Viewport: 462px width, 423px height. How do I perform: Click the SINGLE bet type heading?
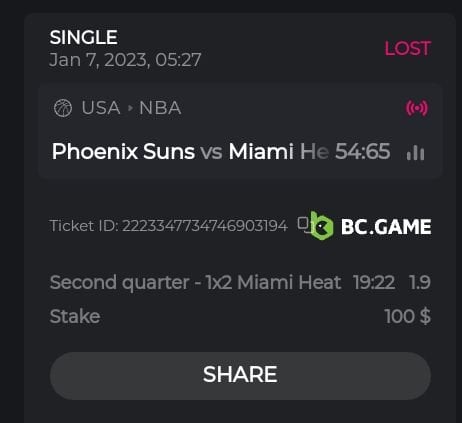[84, 37]
